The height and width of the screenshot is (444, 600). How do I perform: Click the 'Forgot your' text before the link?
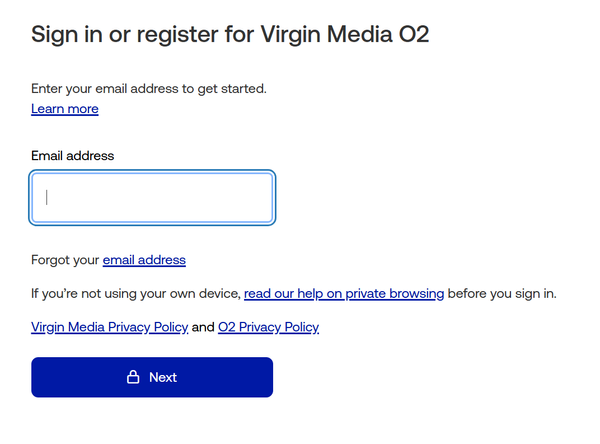tap(65, 260)
